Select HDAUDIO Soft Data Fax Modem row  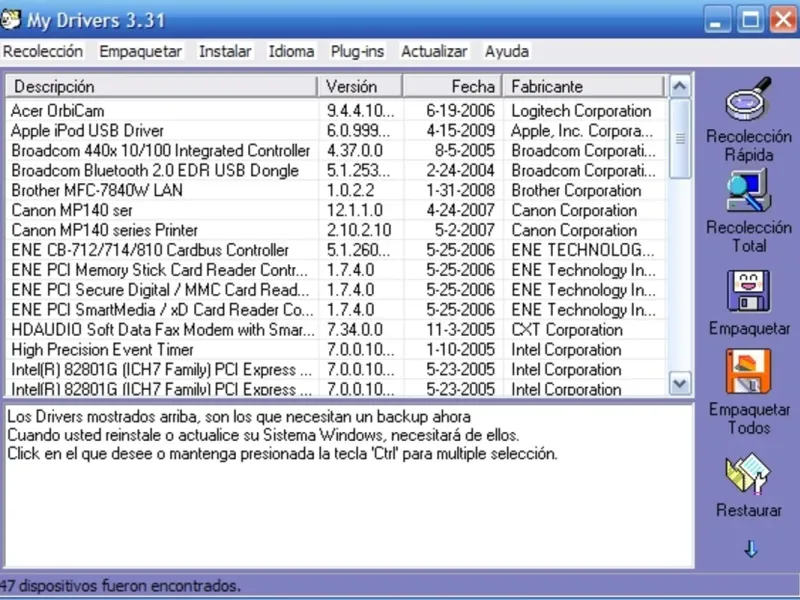pos(337,330)
